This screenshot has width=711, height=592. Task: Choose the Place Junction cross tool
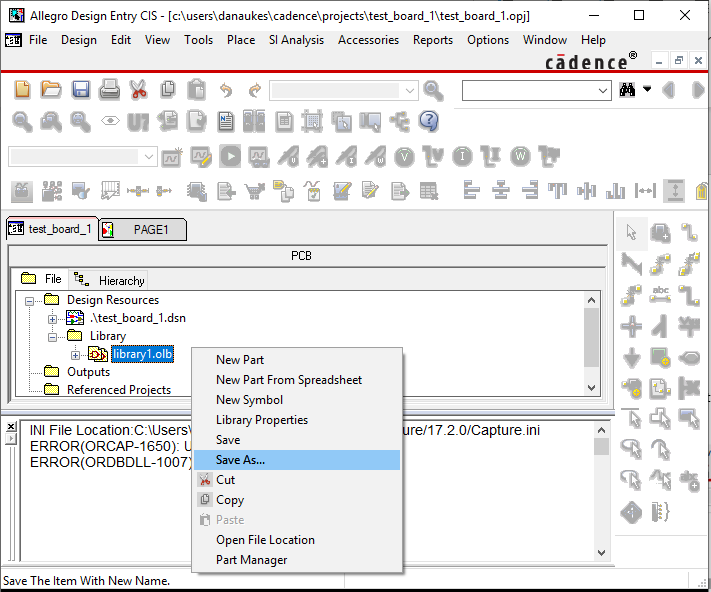[631, 326]
